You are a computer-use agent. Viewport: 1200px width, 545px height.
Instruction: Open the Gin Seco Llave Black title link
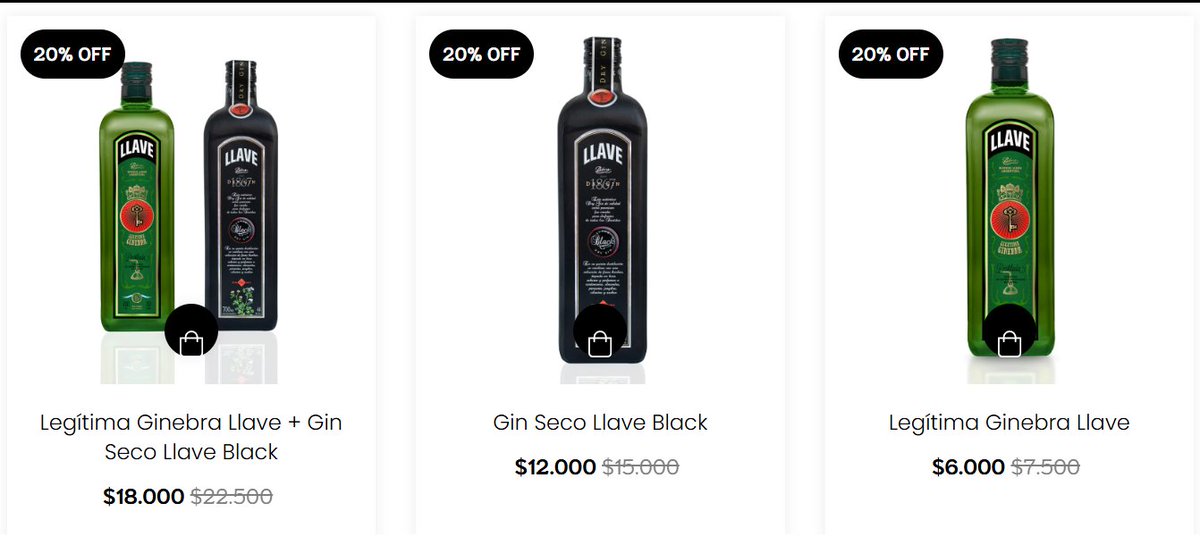coord(600,423)
